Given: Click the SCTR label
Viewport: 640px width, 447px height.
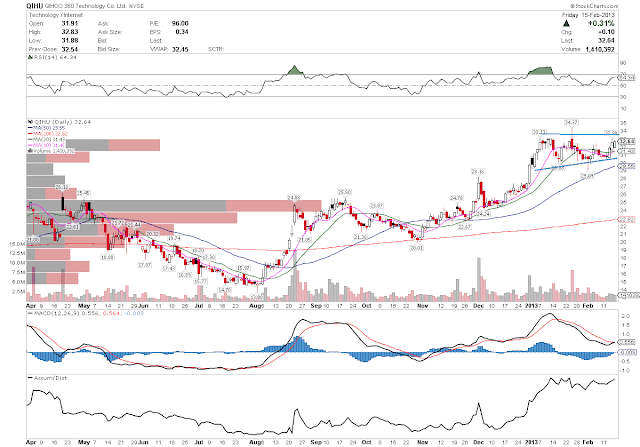Looking at the screenshot, I should [x=216, y=49].
